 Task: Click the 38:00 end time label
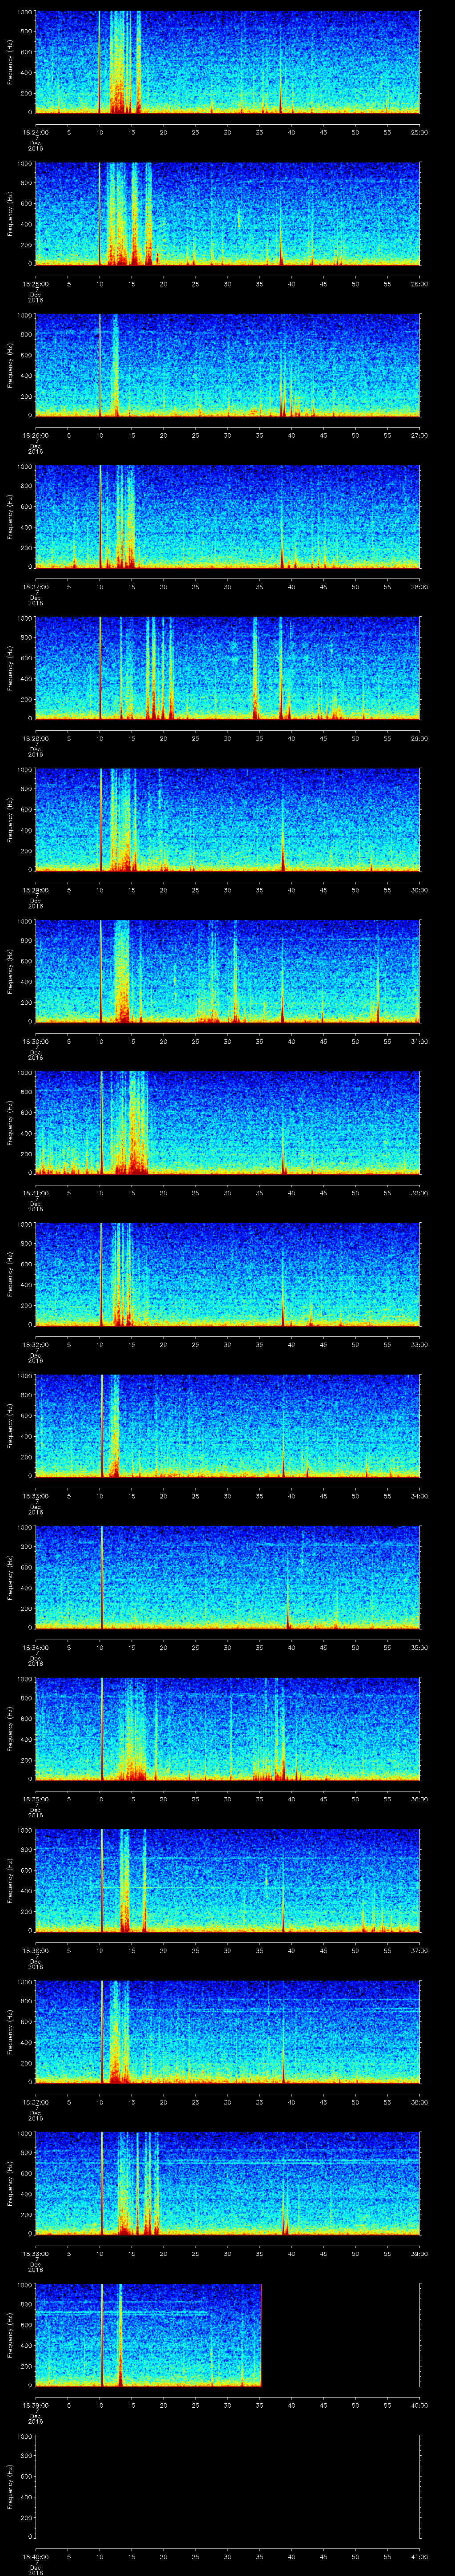[420, 2102]
